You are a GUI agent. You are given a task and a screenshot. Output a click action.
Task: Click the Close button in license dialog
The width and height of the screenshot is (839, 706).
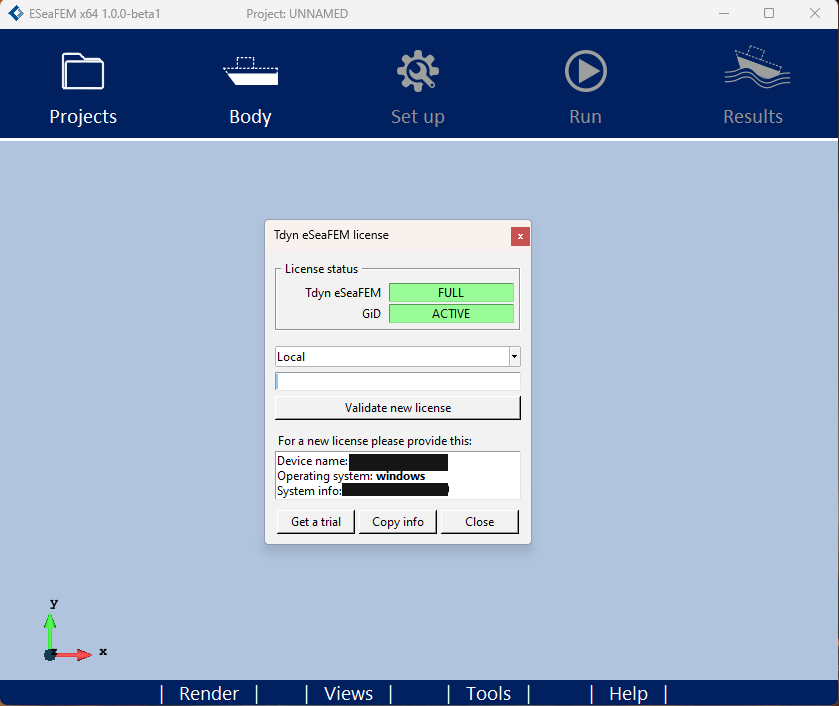click(x=479, y=522)
